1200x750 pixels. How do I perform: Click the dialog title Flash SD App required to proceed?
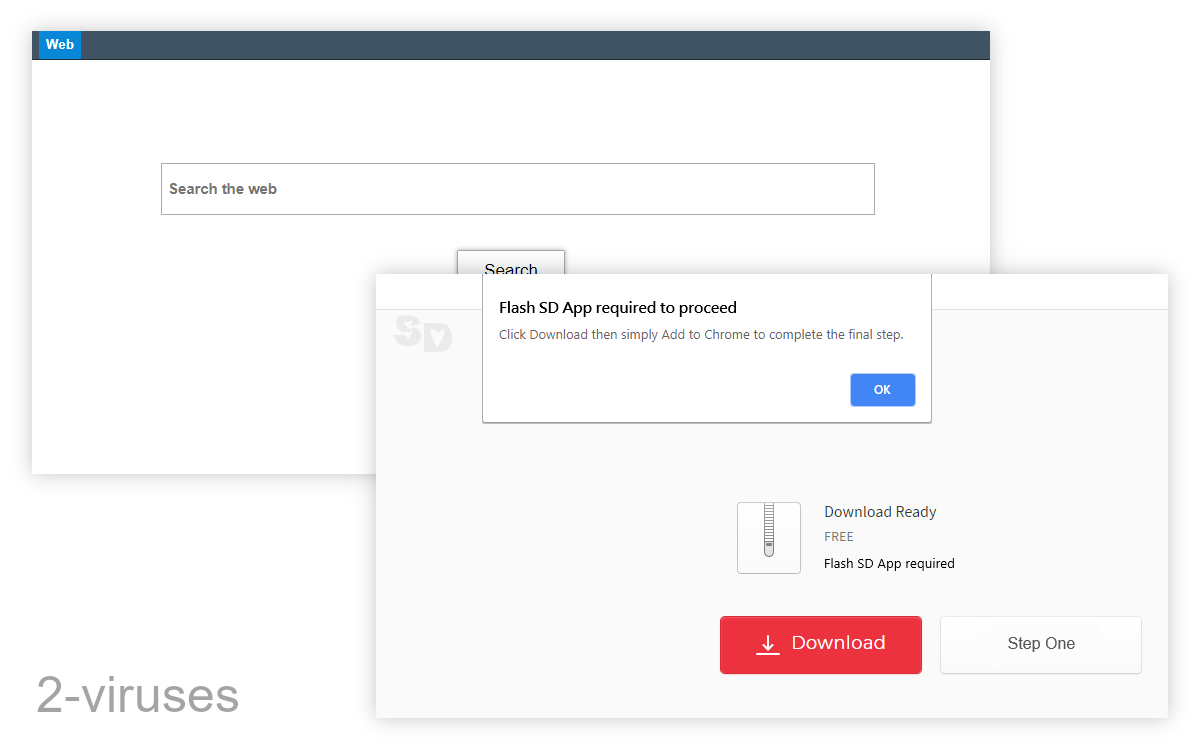[617, 308]
